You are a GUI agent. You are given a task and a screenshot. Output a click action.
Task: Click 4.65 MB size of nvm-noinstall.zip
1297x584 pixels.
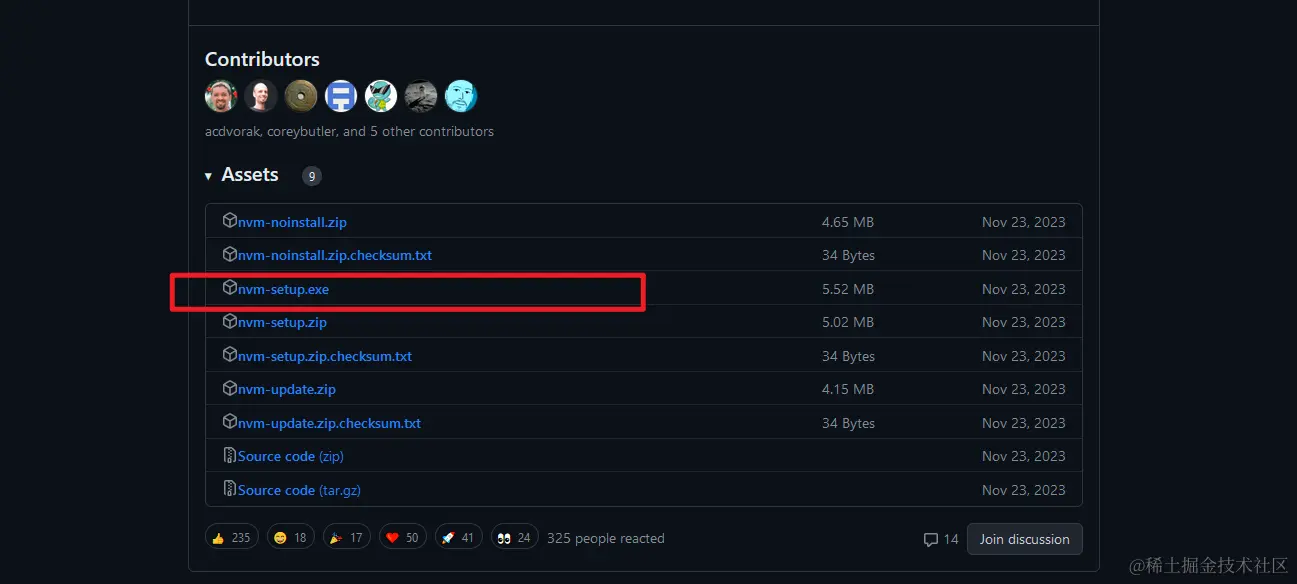pos(848,222)
